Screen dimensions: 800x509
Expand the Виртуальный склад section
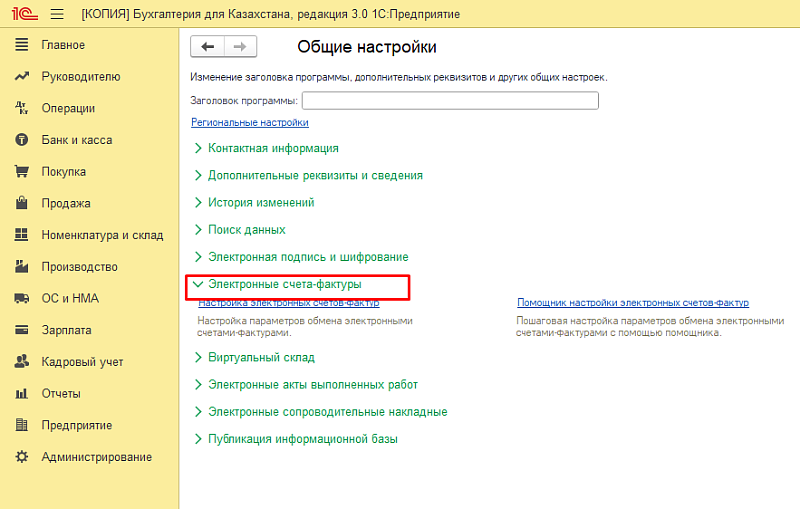[260, 357]
